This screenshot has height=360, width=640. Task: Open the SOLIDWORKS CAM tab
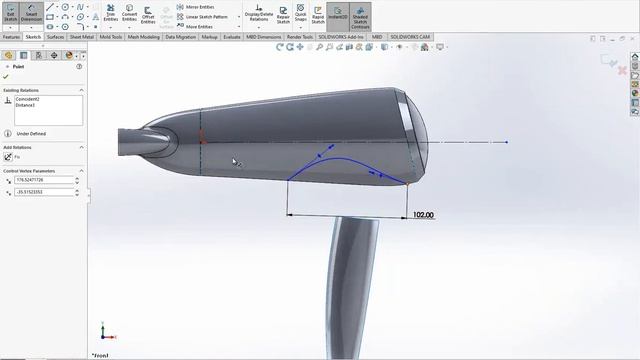coord(410,37)
